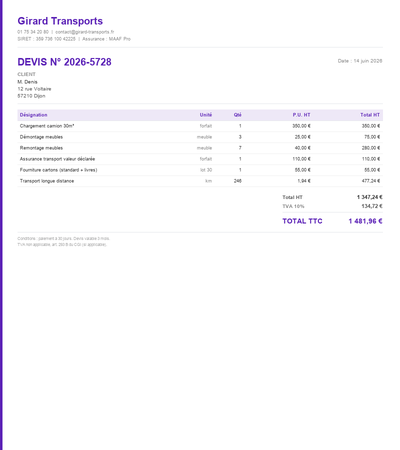Click the quantity 246 cell
The image size is (400, 450).
(238, 181)
